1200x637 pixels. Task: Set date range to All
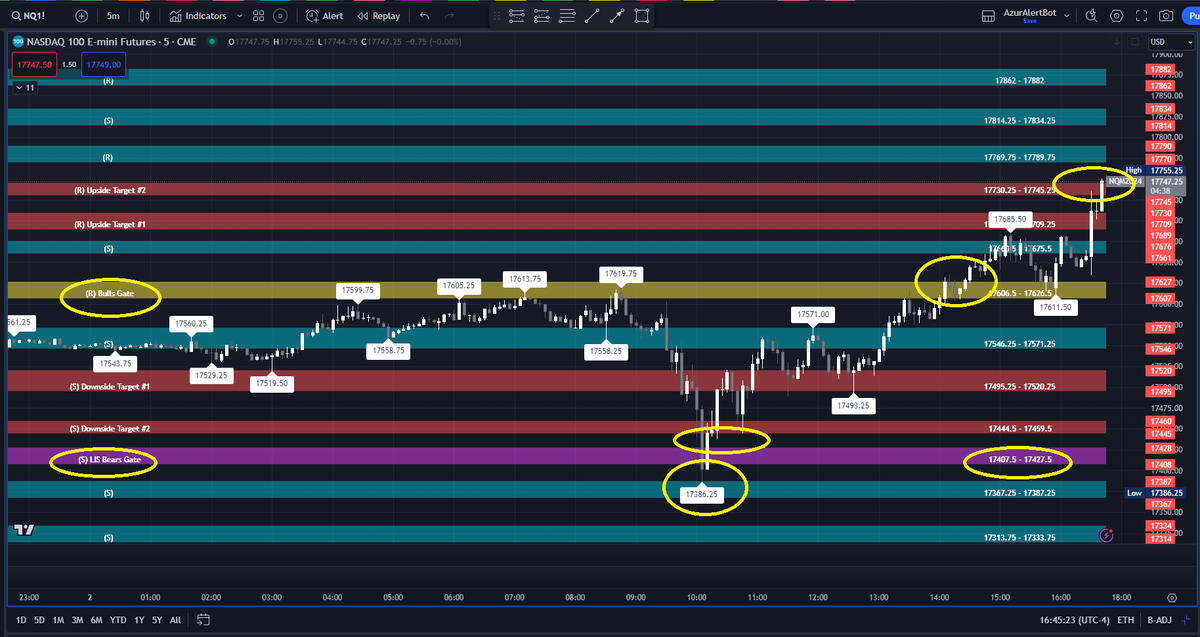(176, 620)
